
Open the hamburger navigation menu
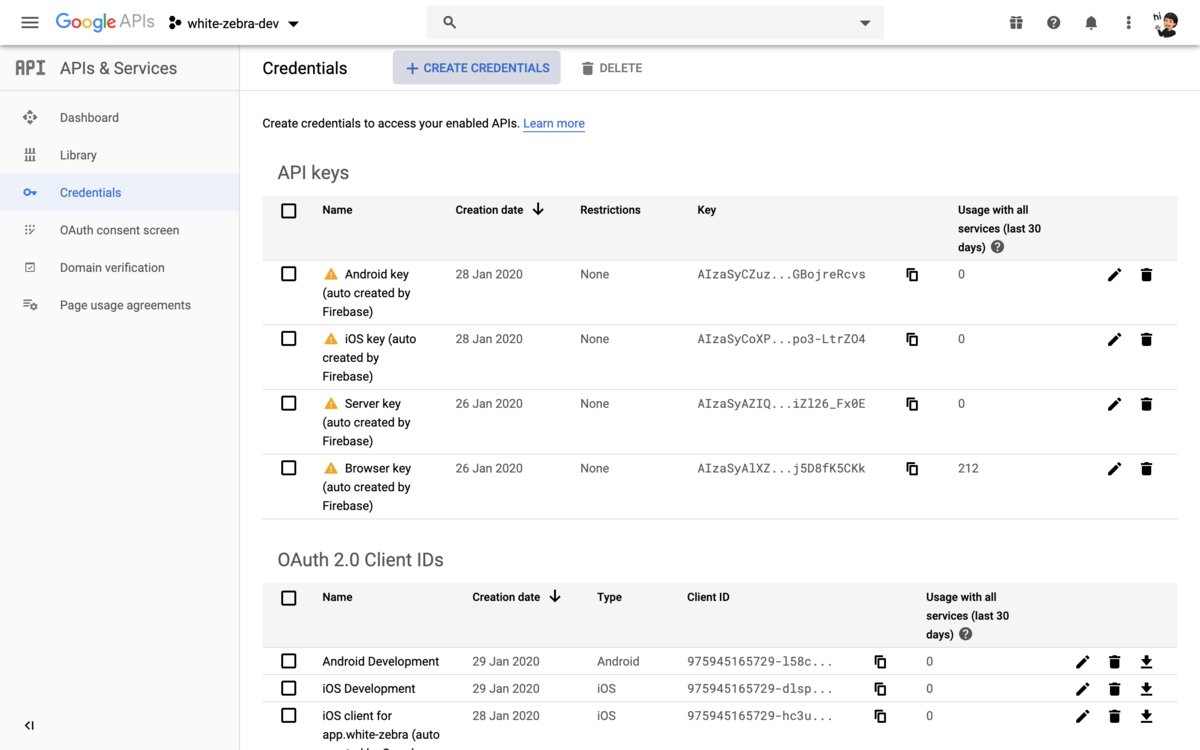[29, 22]
